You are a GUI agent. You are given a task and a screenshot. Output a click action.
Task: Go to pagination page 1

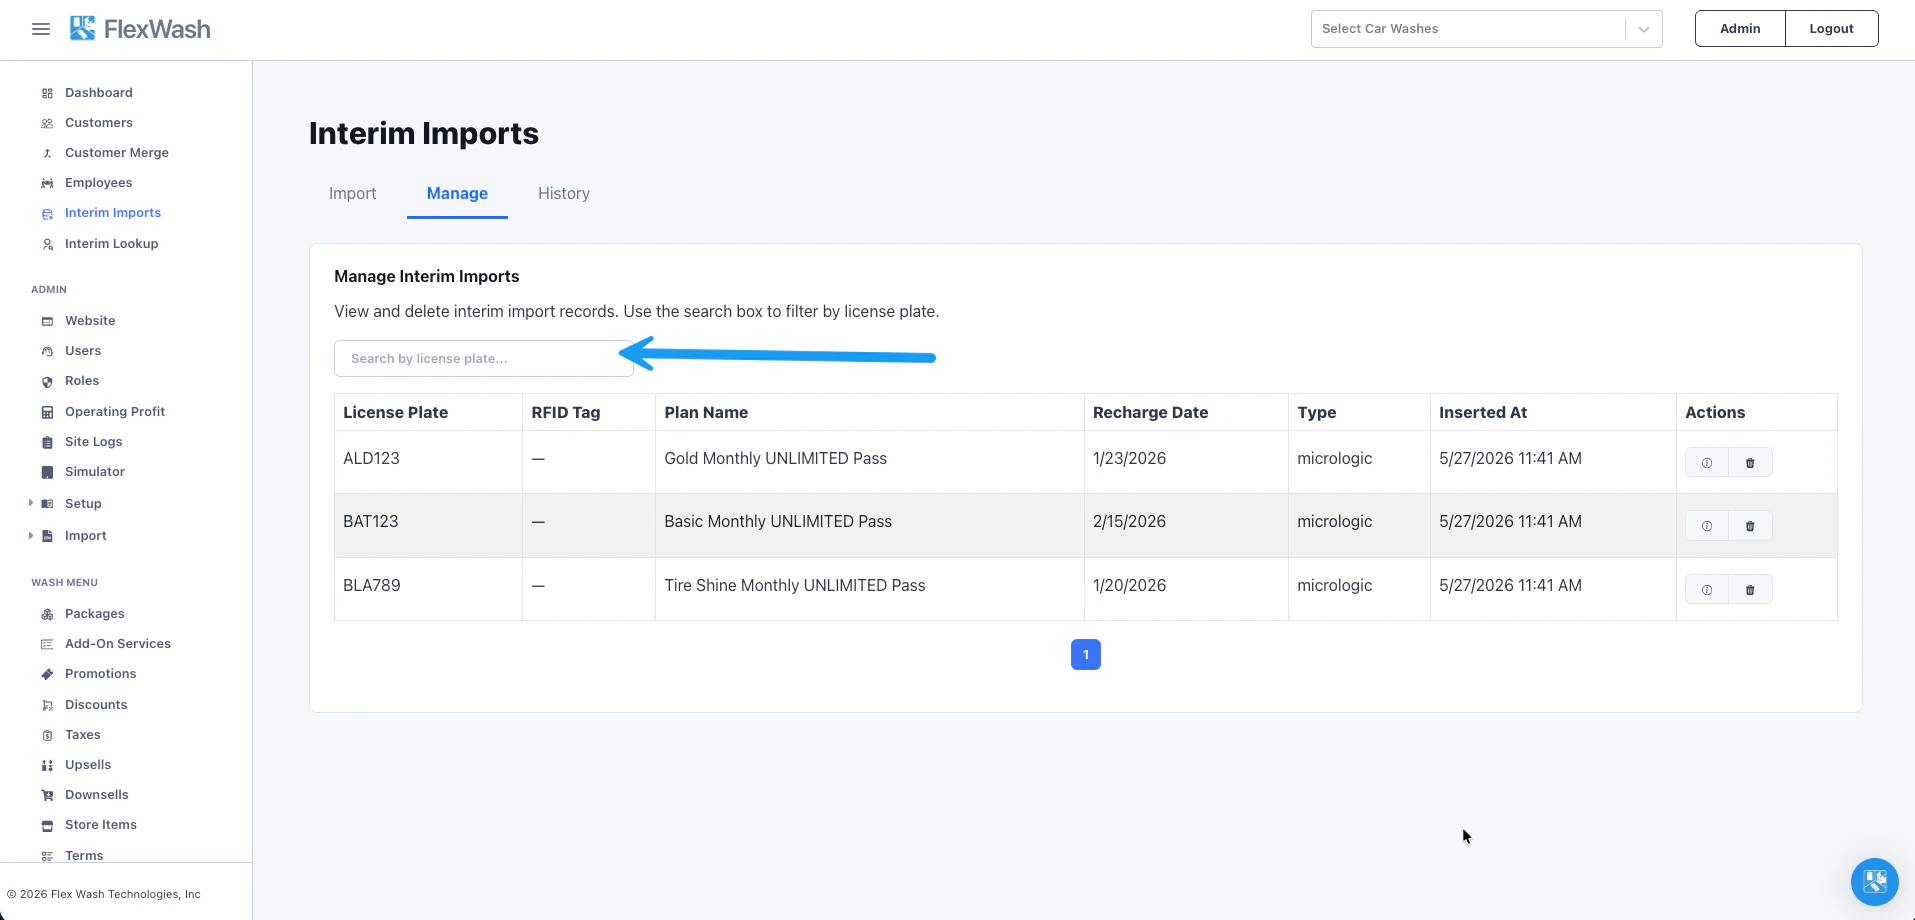pyautogui.click(x=1085, y=654)
